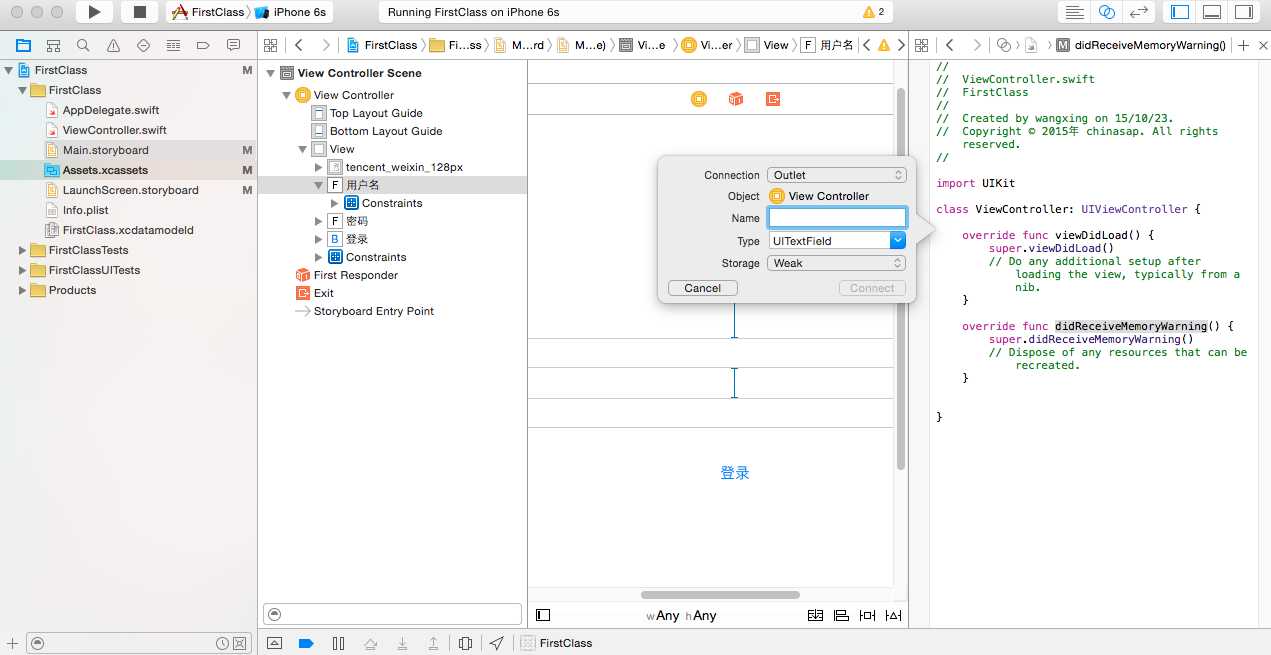1271x655 pixels.
Task: Expand the Products folder
Action: [22, 290]
